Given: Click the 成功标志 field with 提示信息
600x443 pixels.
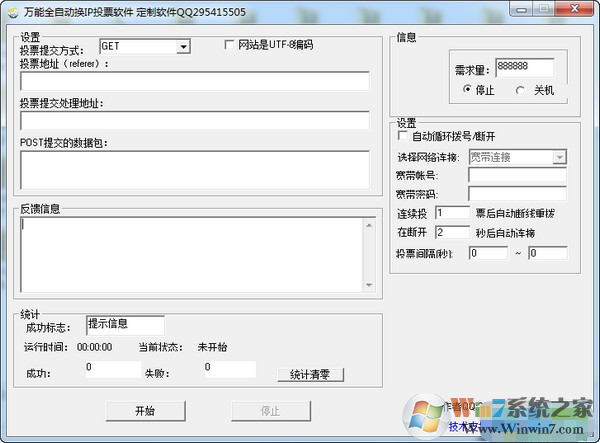Looking at the screenshot, I should coord(124,325).
